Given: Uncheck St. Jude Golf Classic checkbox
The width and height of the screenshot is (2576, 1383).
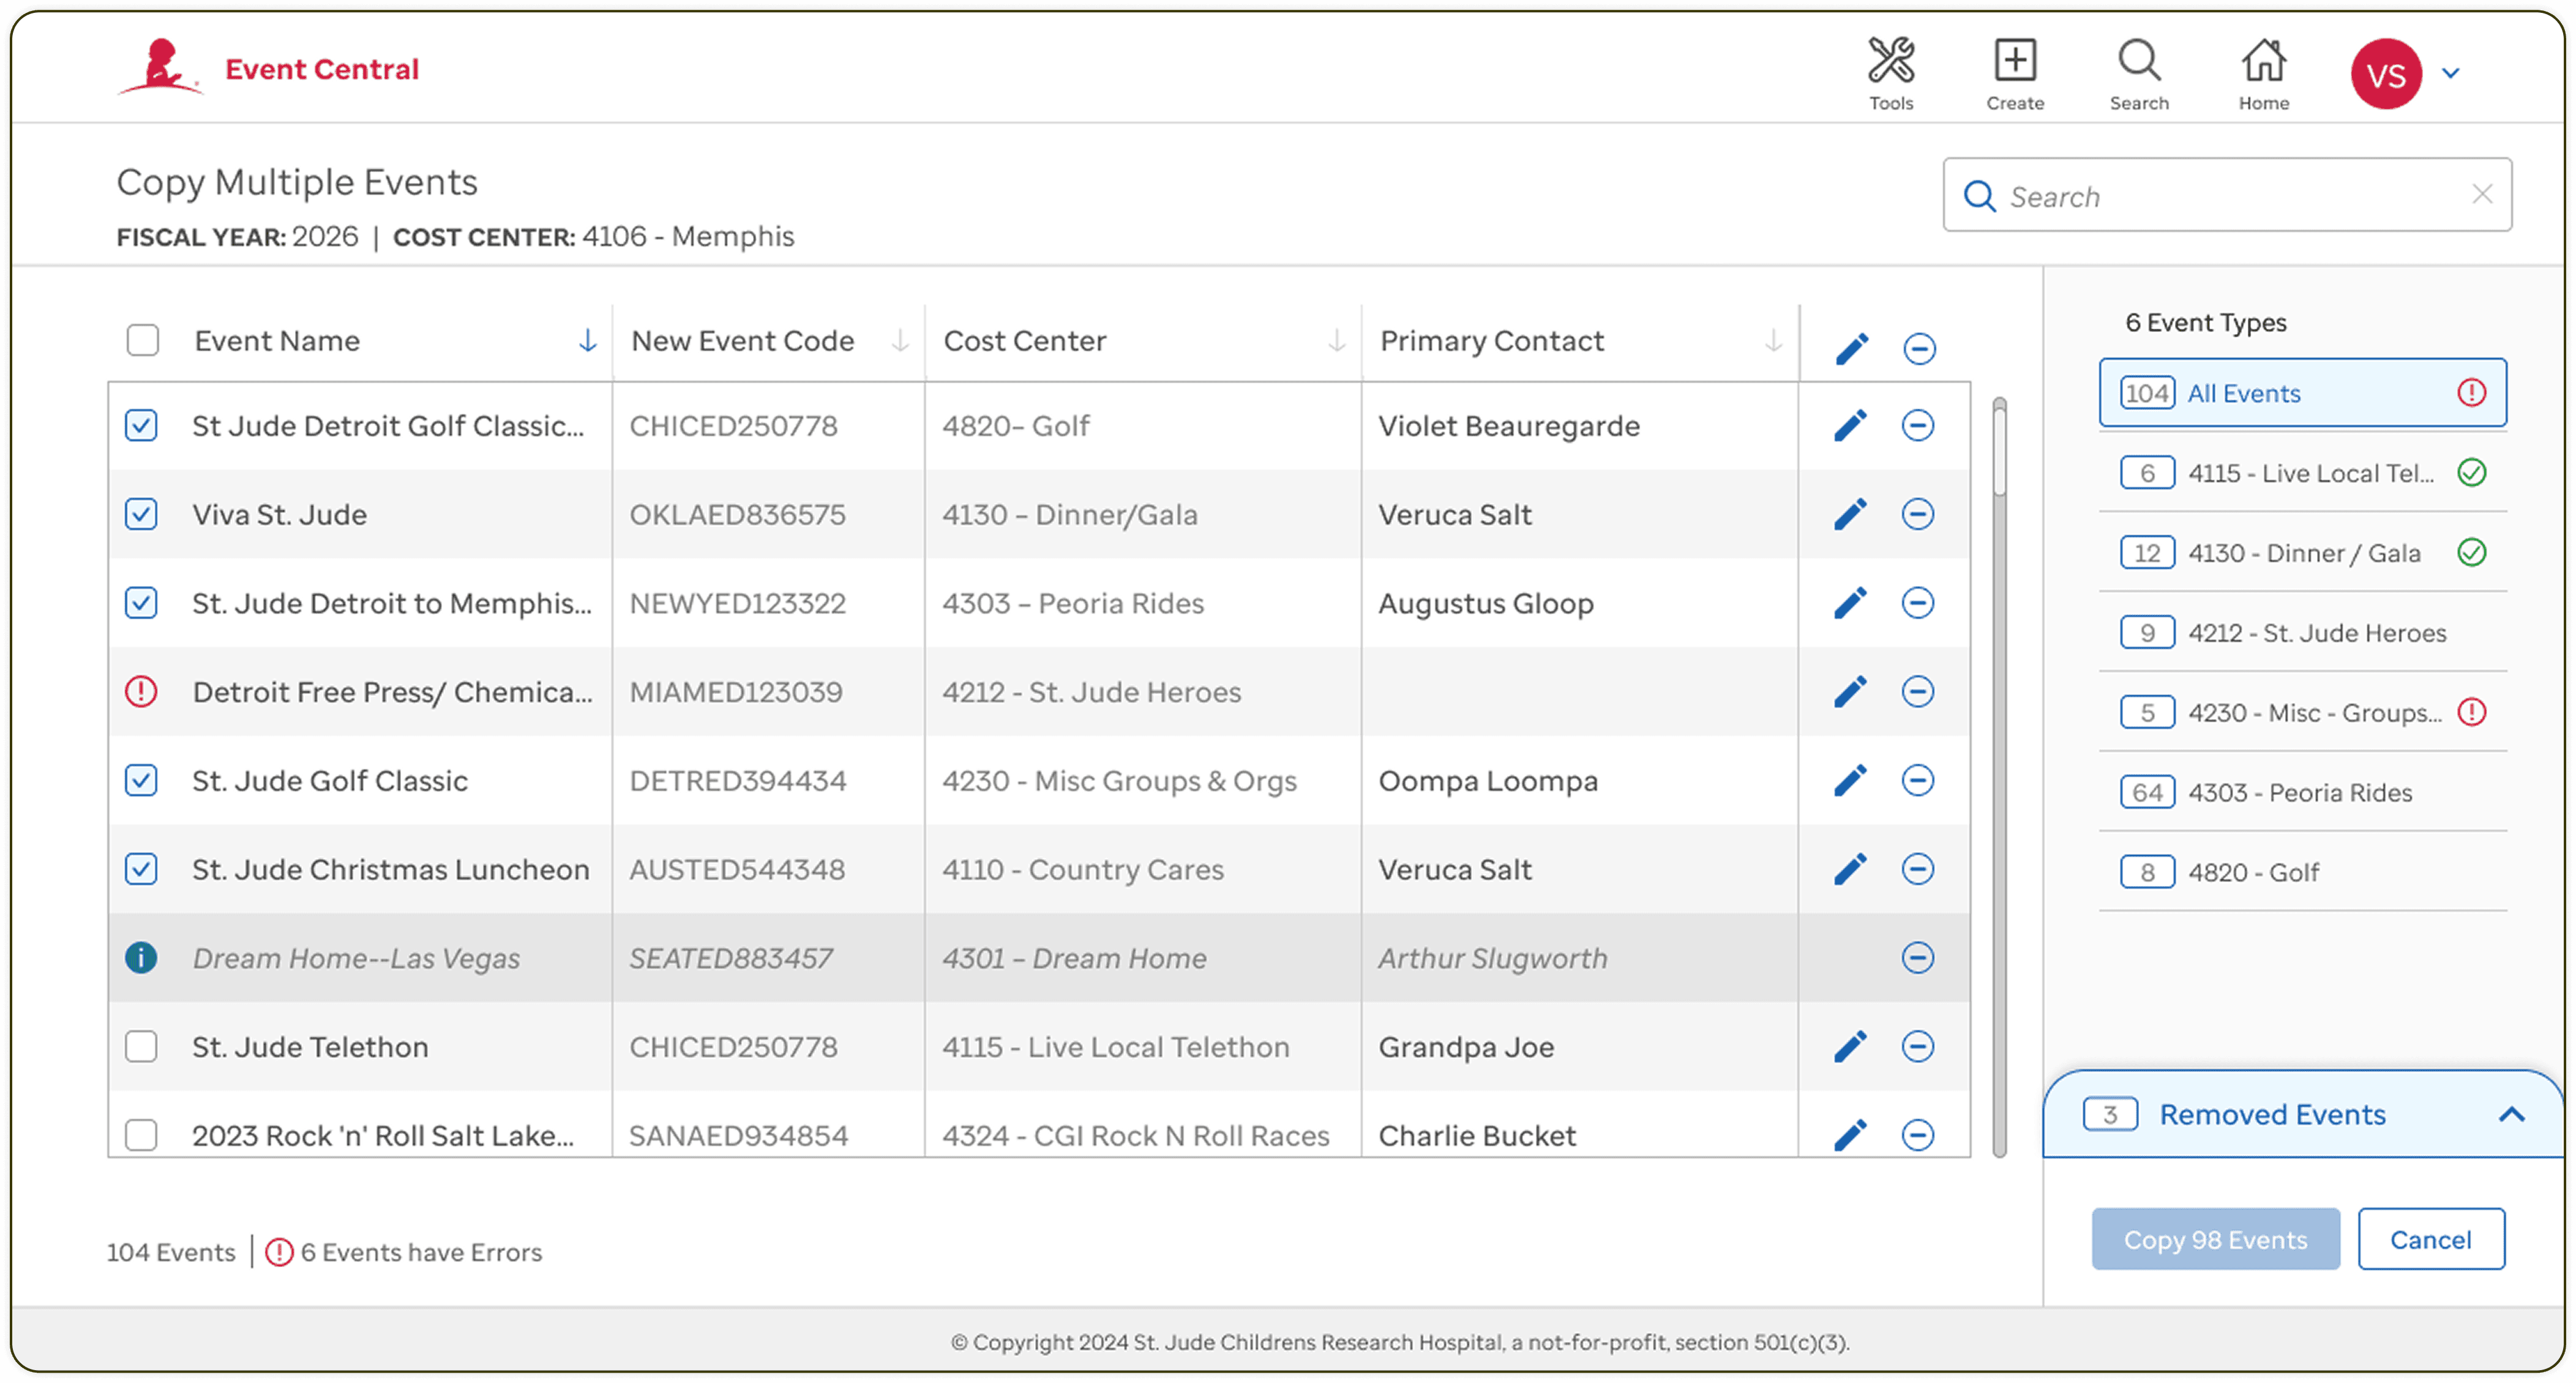Looking at the screenshot, I should coord(141,780).
